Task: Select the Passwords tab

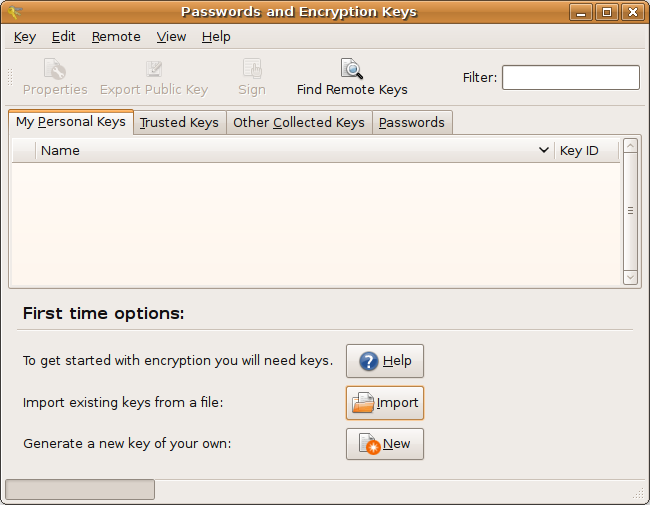Action: (412, 123)
